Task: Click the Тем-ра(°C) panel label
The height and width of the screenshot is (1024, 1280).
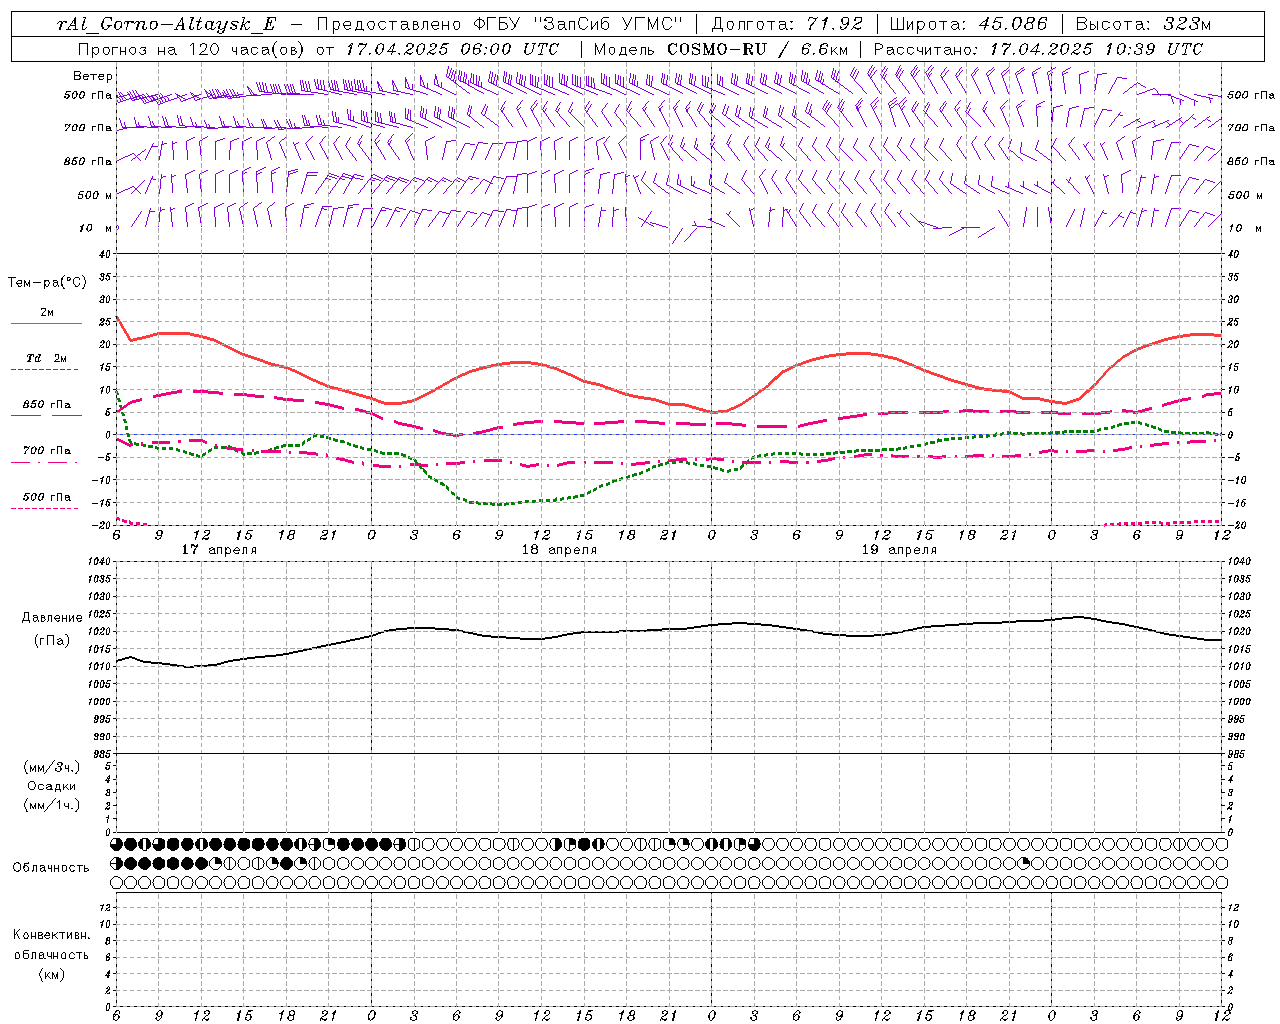Action: click(47, 283)
